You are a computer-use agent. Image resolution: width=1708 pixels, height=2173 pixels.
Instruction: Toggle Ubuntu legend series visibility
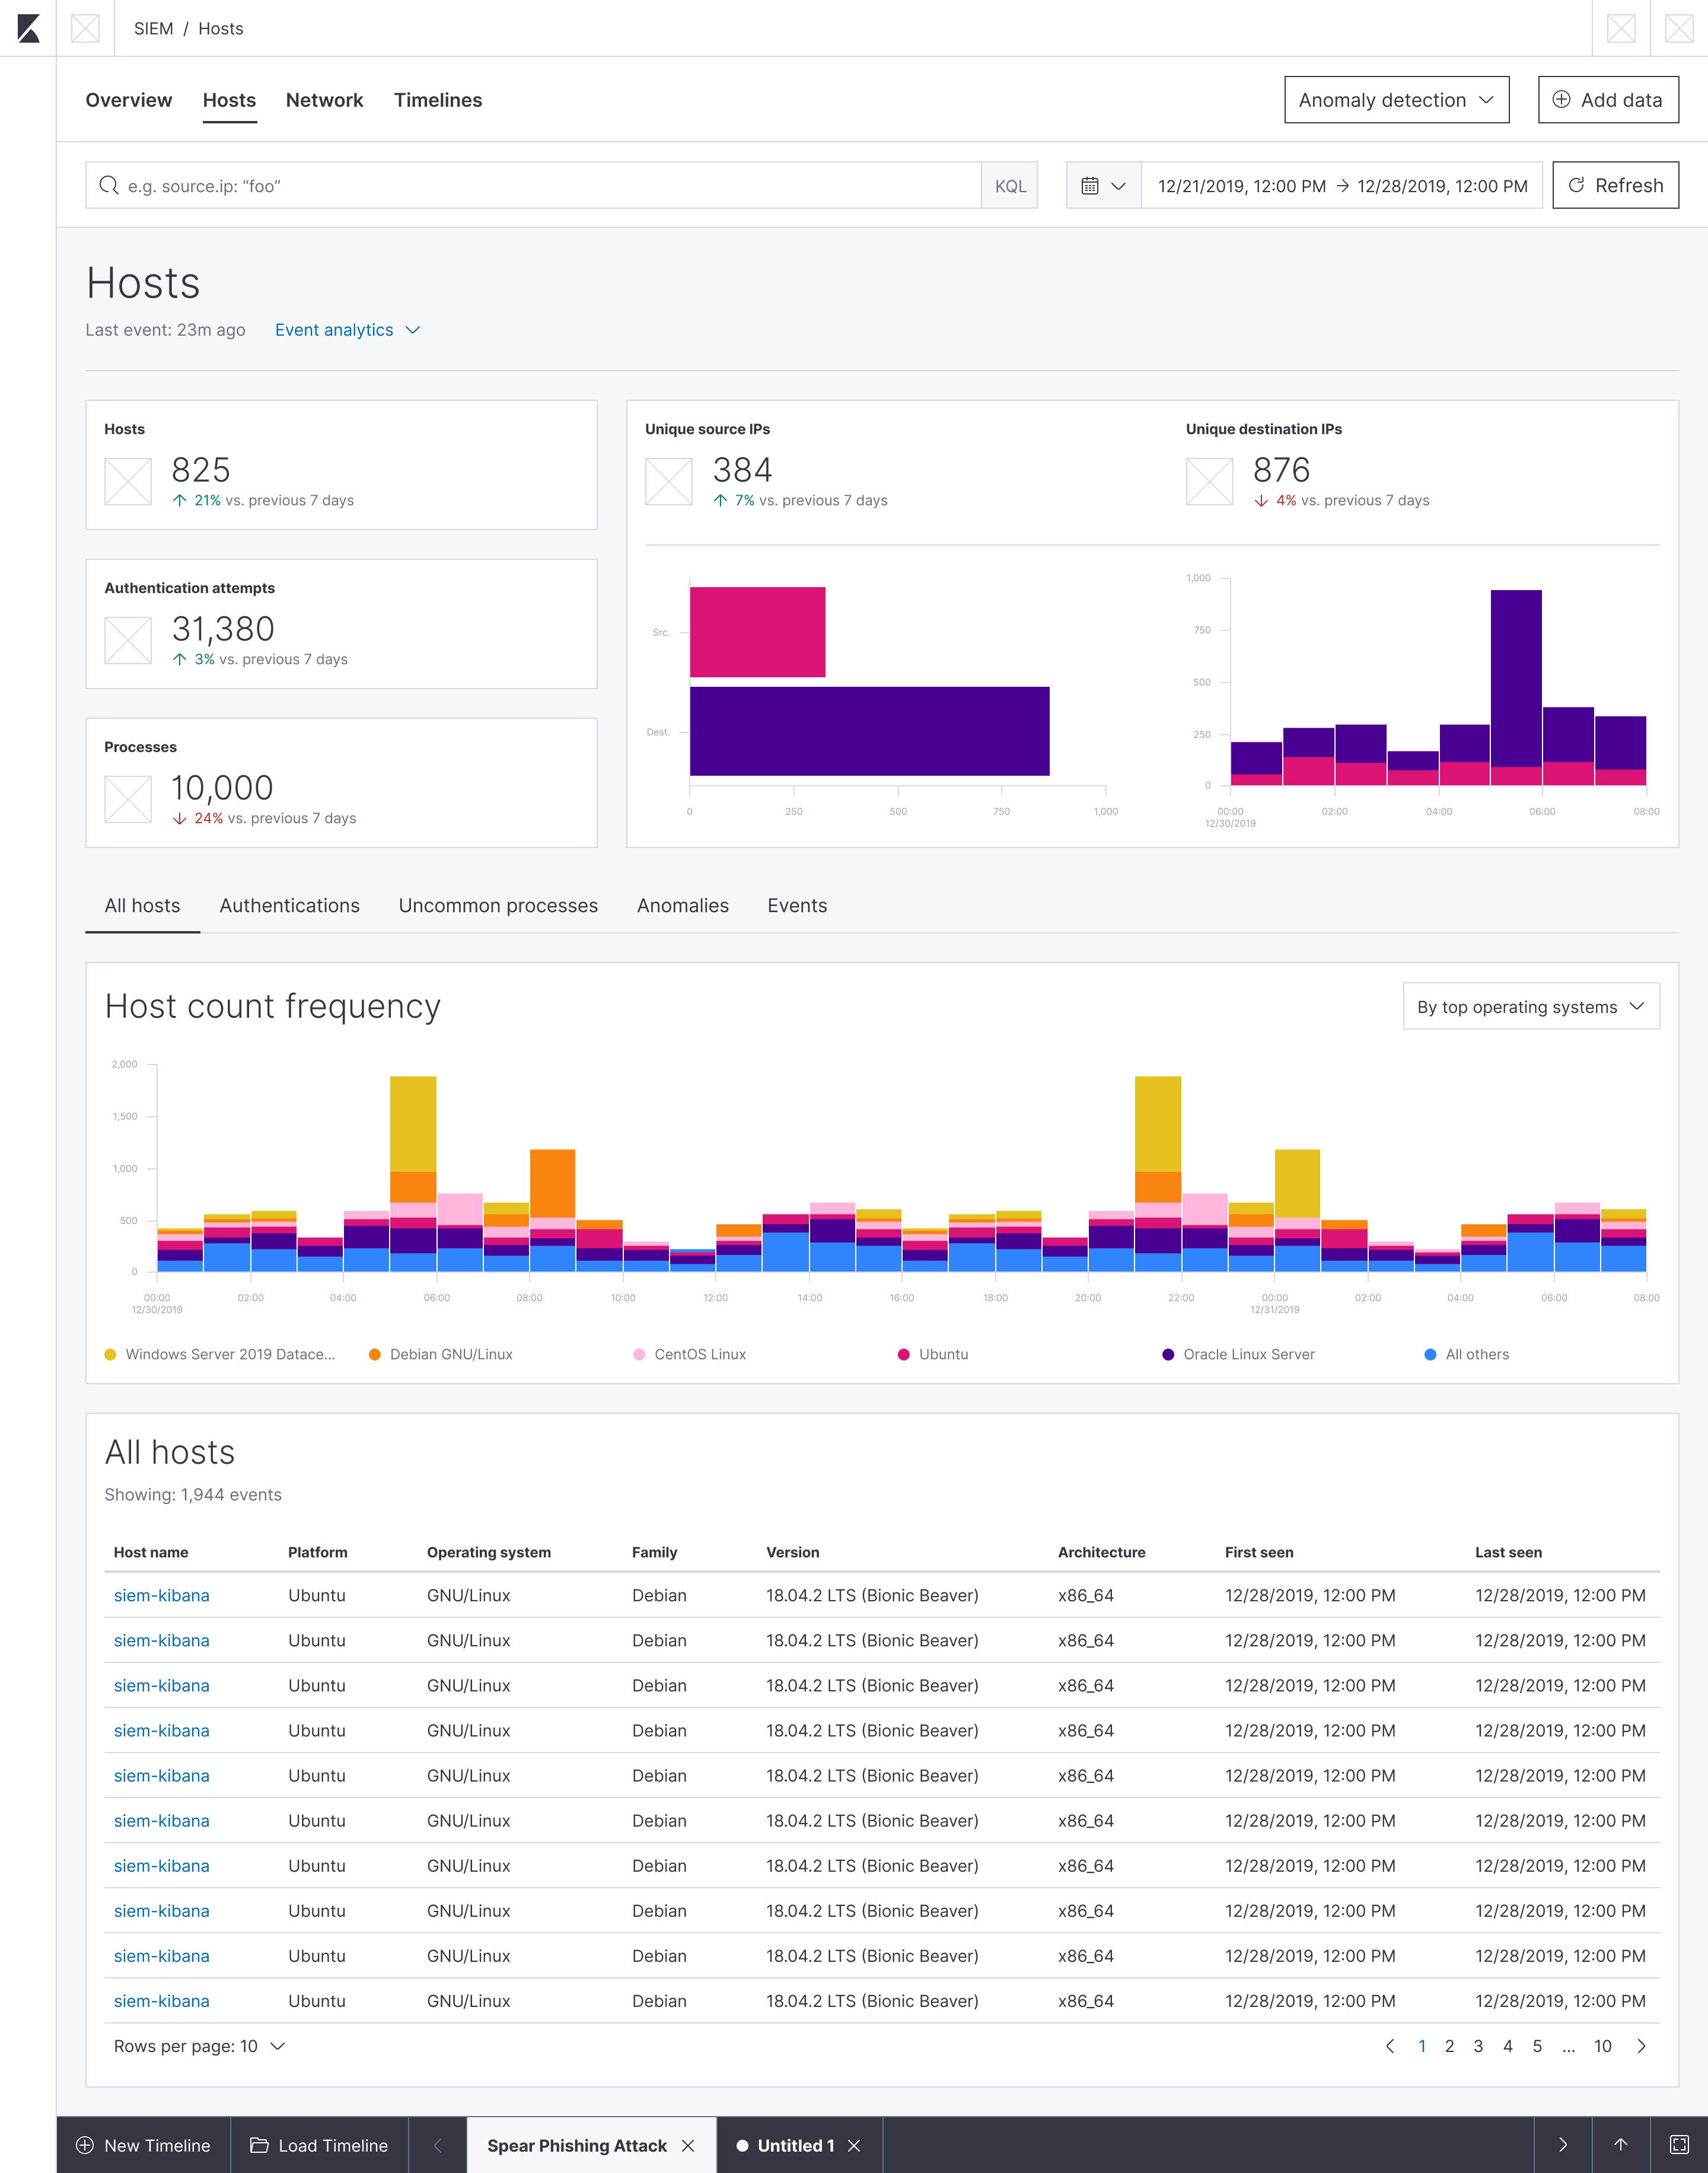pyautogui.click(x=942, y=1354)
